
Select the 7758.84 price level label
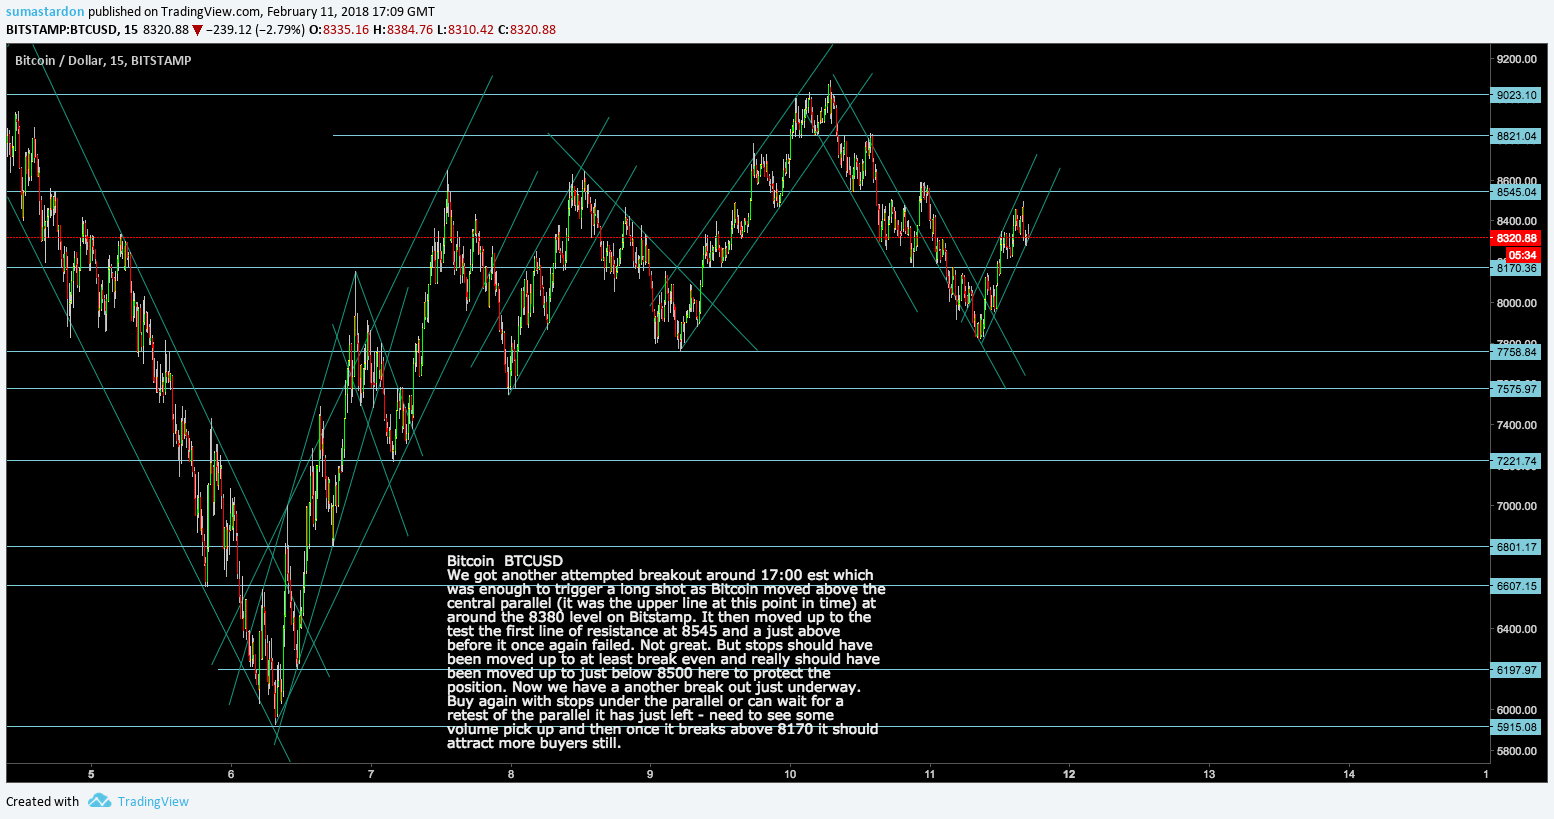coord(1517,352)
